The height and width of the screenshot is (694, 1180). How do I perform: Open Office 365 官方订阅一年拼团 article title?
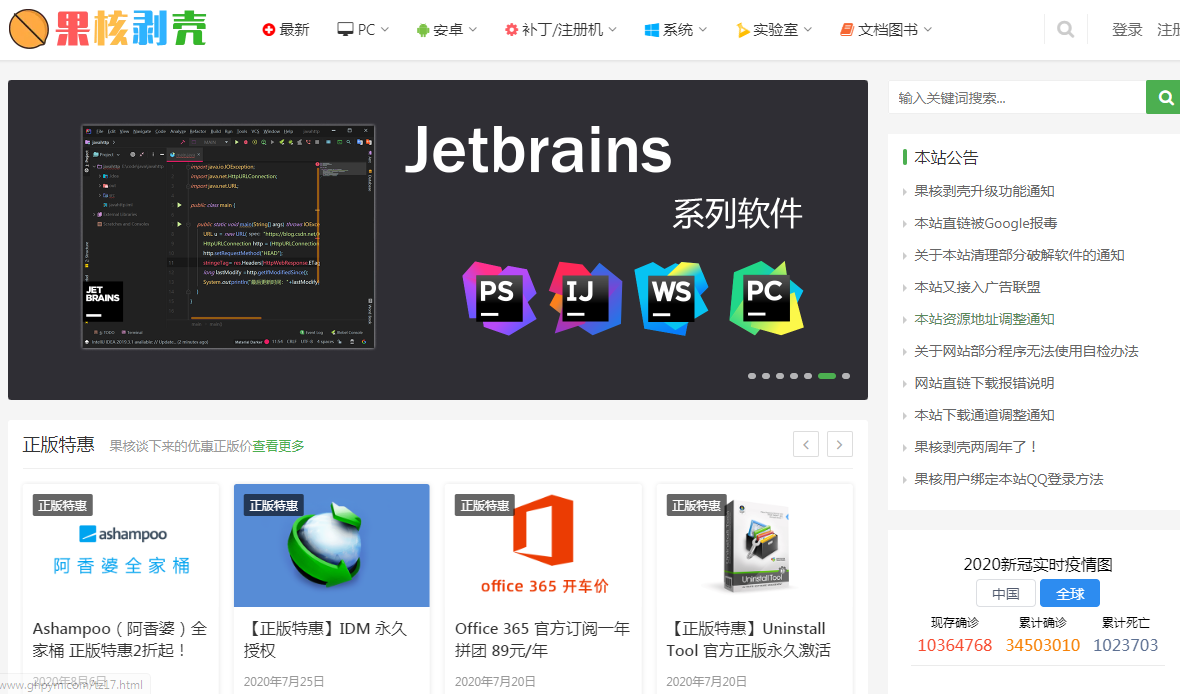(543, 639)
